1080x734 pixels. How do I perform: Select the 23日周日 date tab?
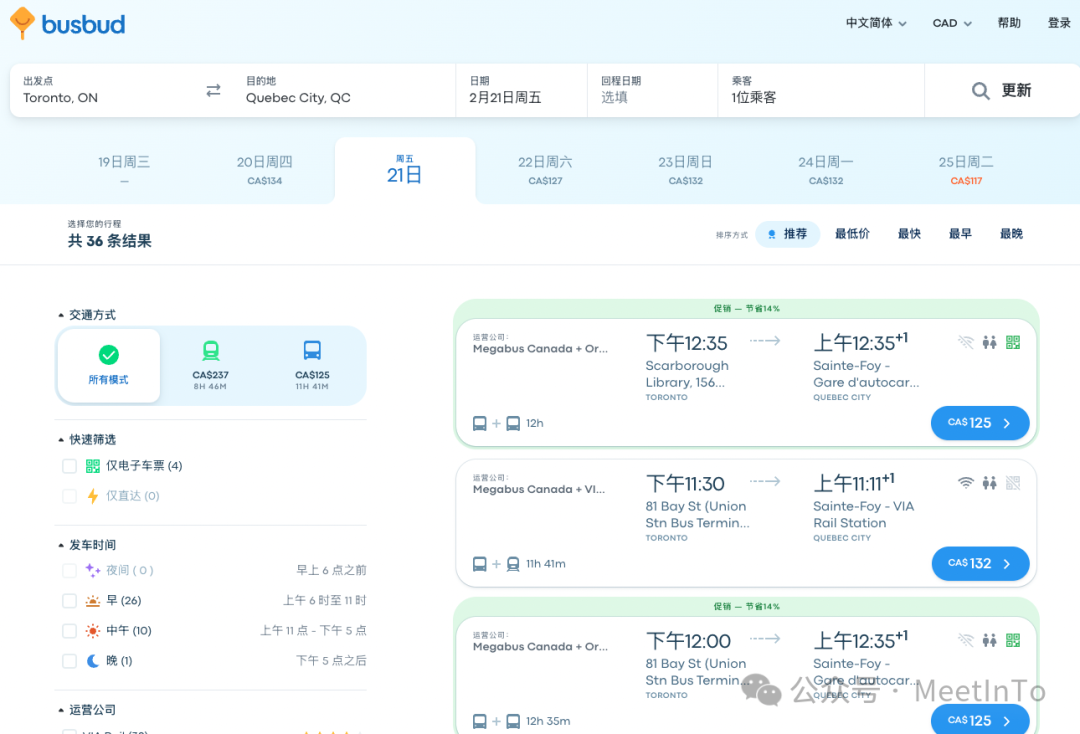click(x=685, y=169)
